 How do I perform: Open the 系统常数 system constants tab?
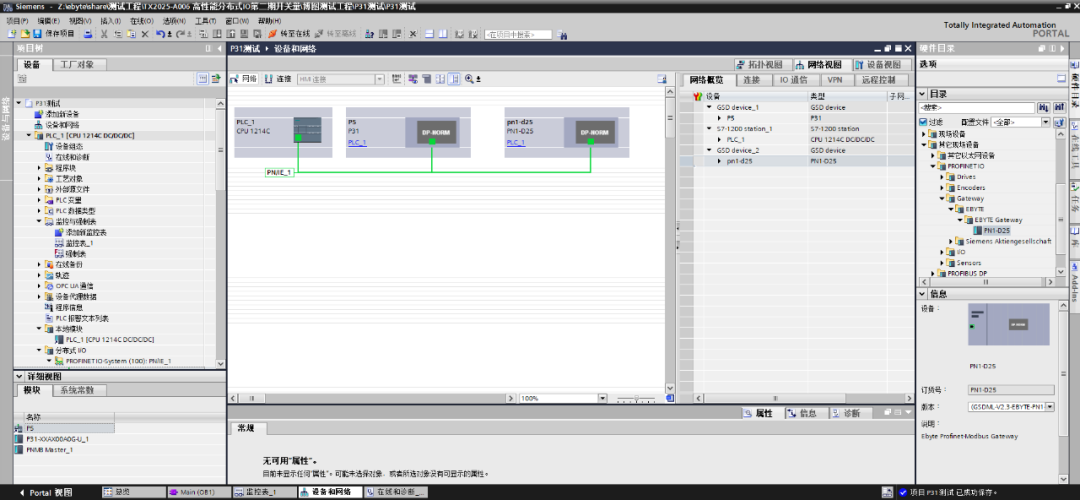tap(78, 390)
